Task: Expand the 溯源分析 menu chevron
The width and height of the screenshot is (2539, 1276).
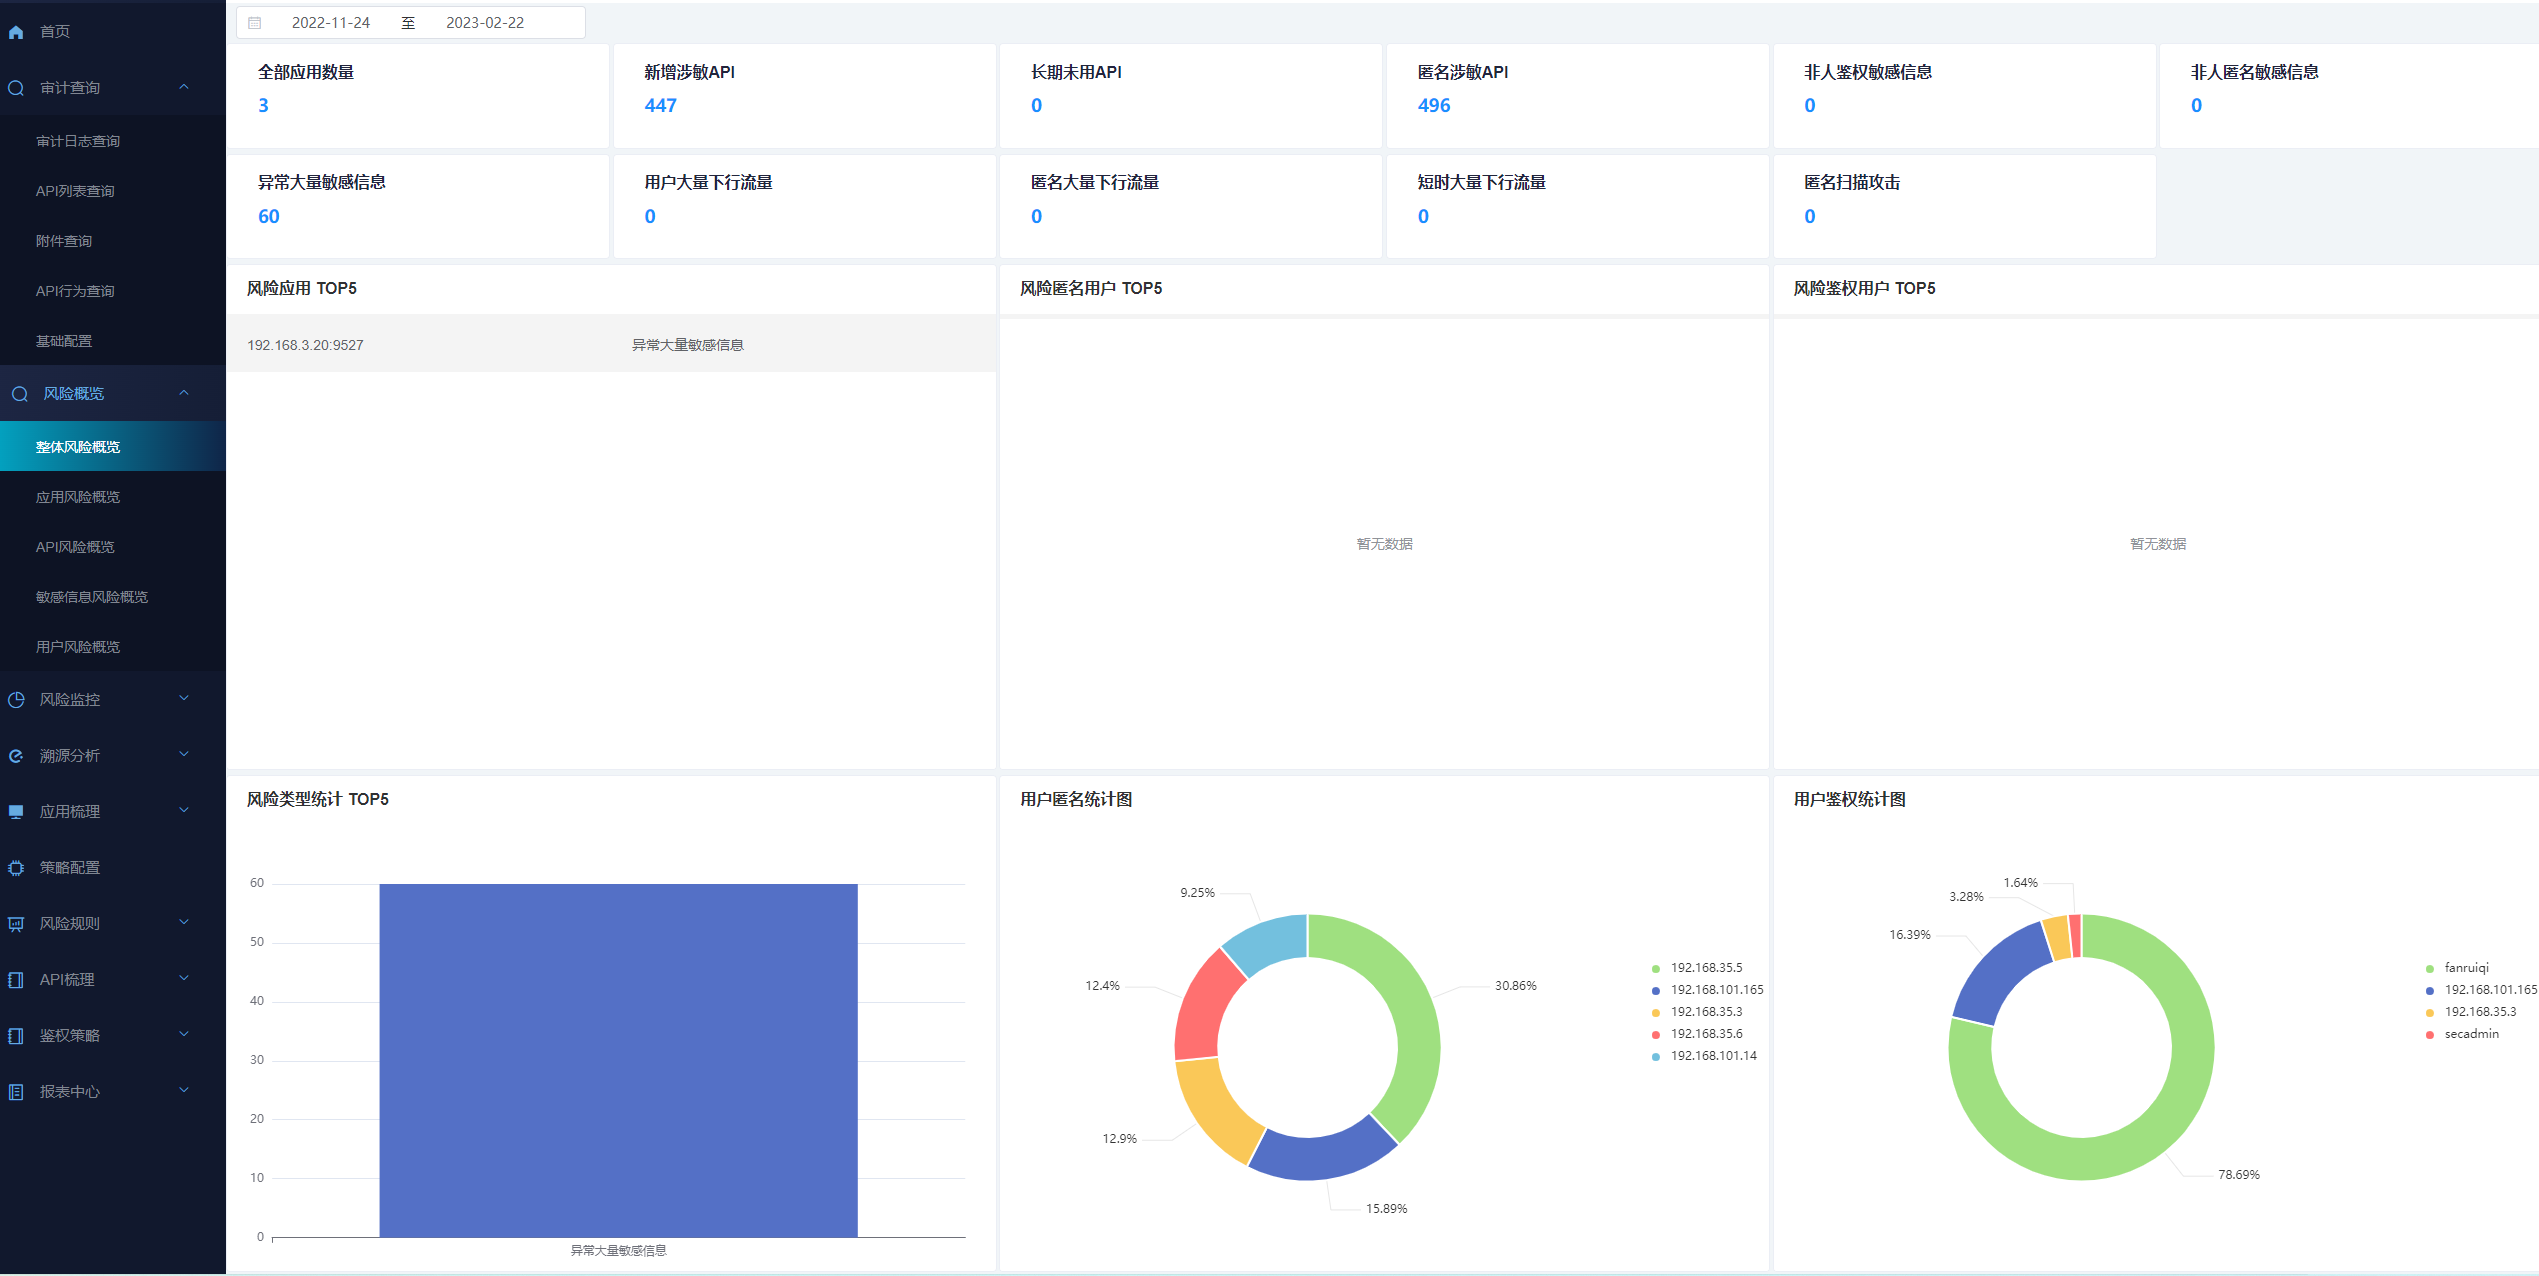Action: point(184,754)
